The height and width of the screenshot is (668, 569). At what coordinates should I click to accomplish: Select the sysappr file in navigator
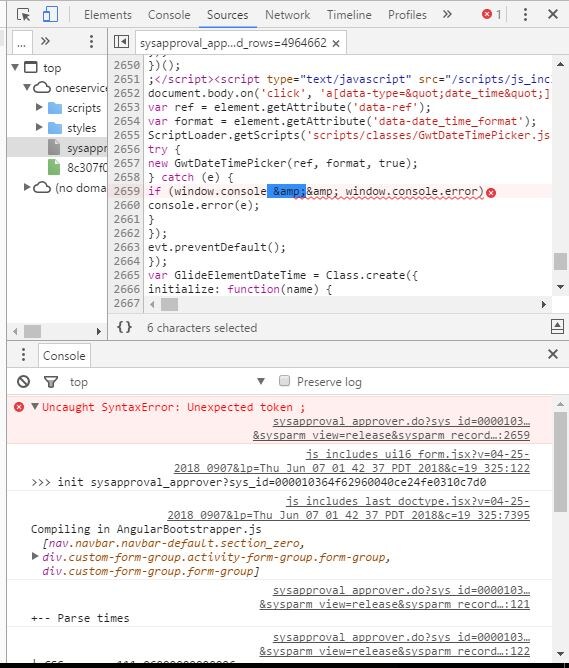pos(57,147)
